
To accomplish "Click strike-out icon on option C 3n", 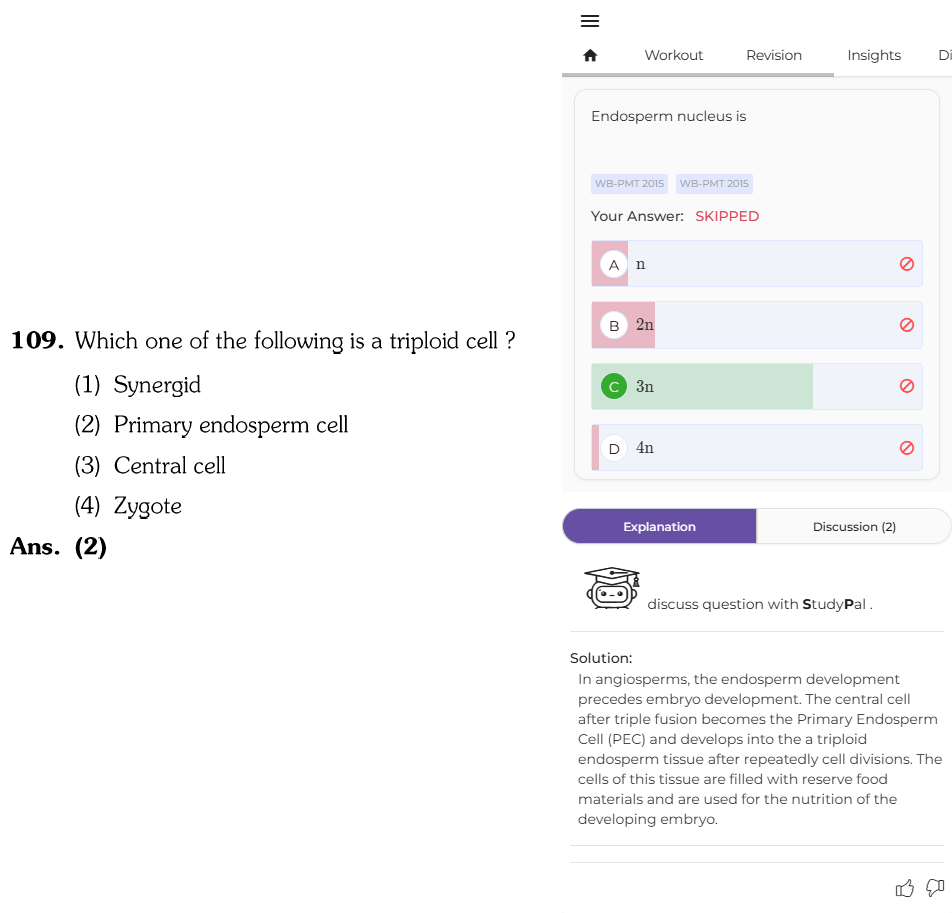I will [x=906, y=386].
